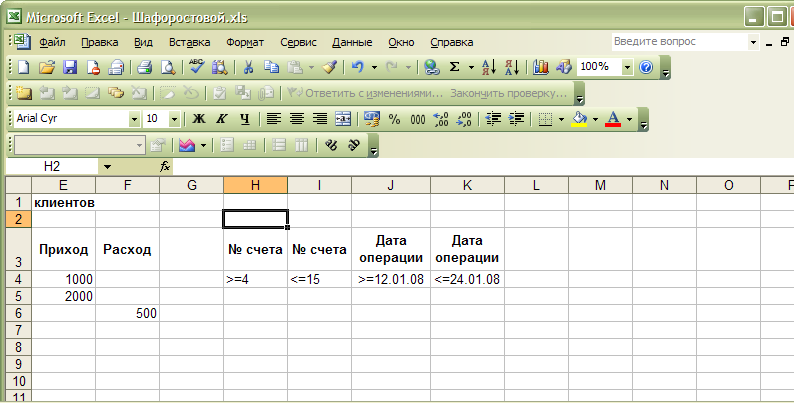Open Excel Help (question mark icon)

click(646, 67)
